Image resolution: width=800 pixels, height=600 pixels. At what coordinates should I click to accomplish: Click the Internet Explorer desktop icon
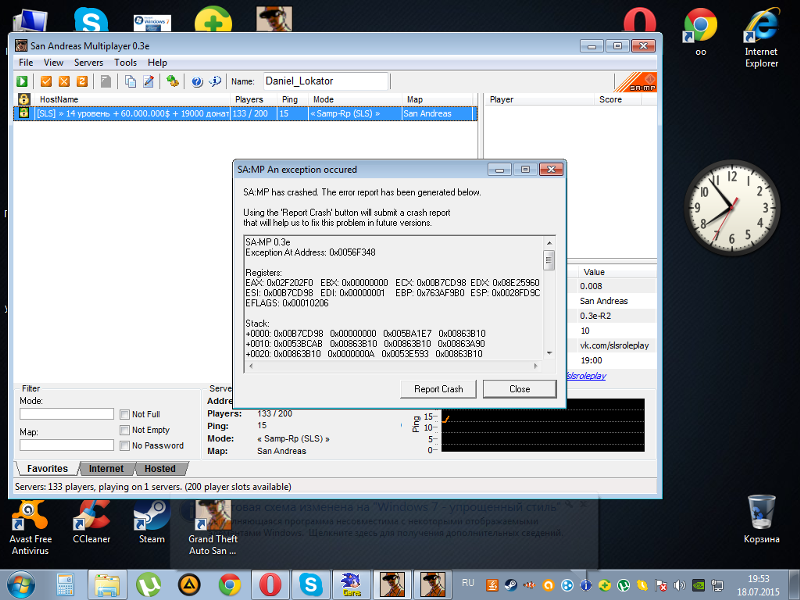[x=761, y=38]
